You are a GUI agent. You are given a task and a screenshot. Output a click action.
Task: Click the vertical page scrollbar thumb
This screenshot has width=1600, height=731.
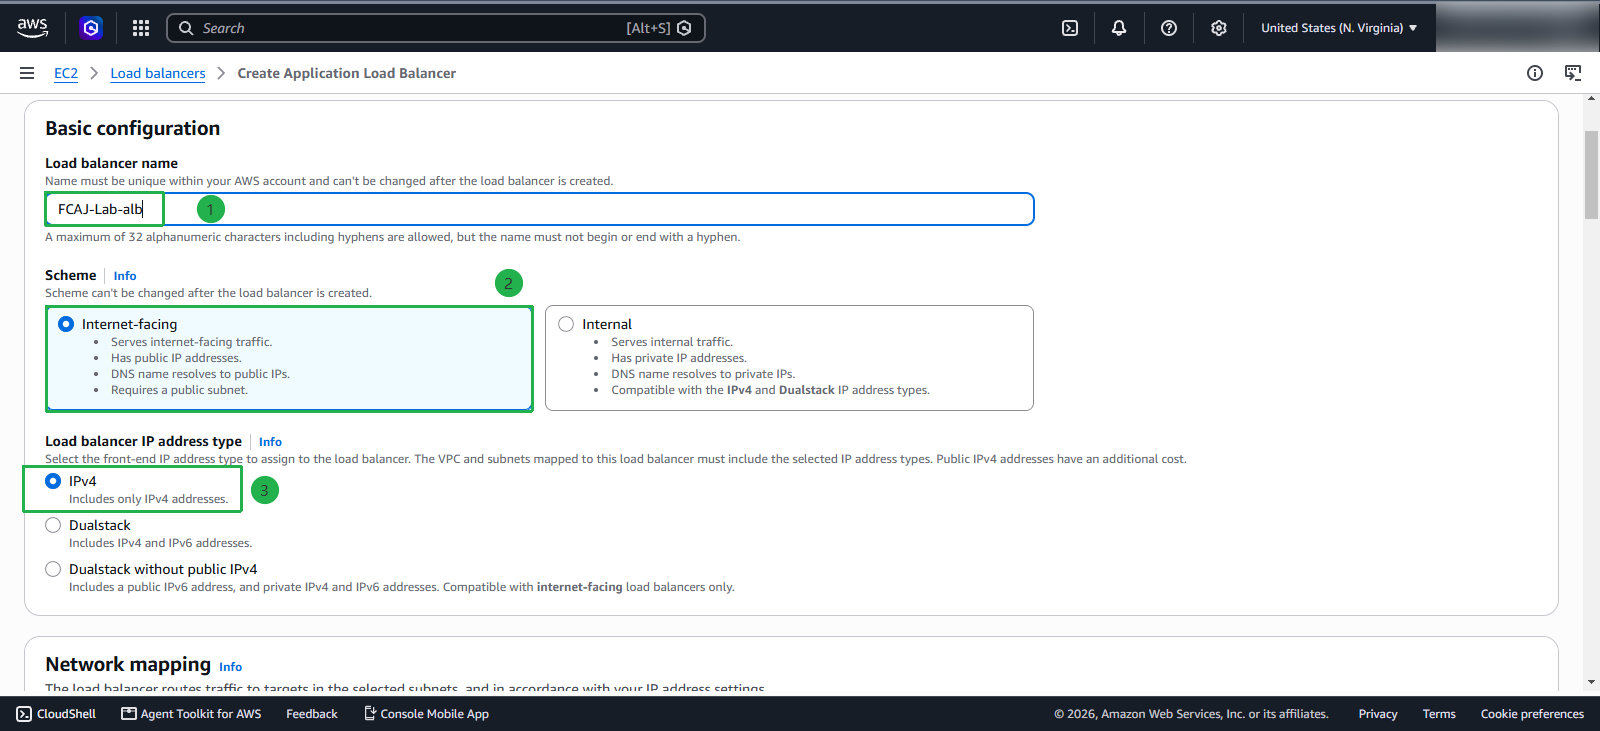coord(1591,174)
